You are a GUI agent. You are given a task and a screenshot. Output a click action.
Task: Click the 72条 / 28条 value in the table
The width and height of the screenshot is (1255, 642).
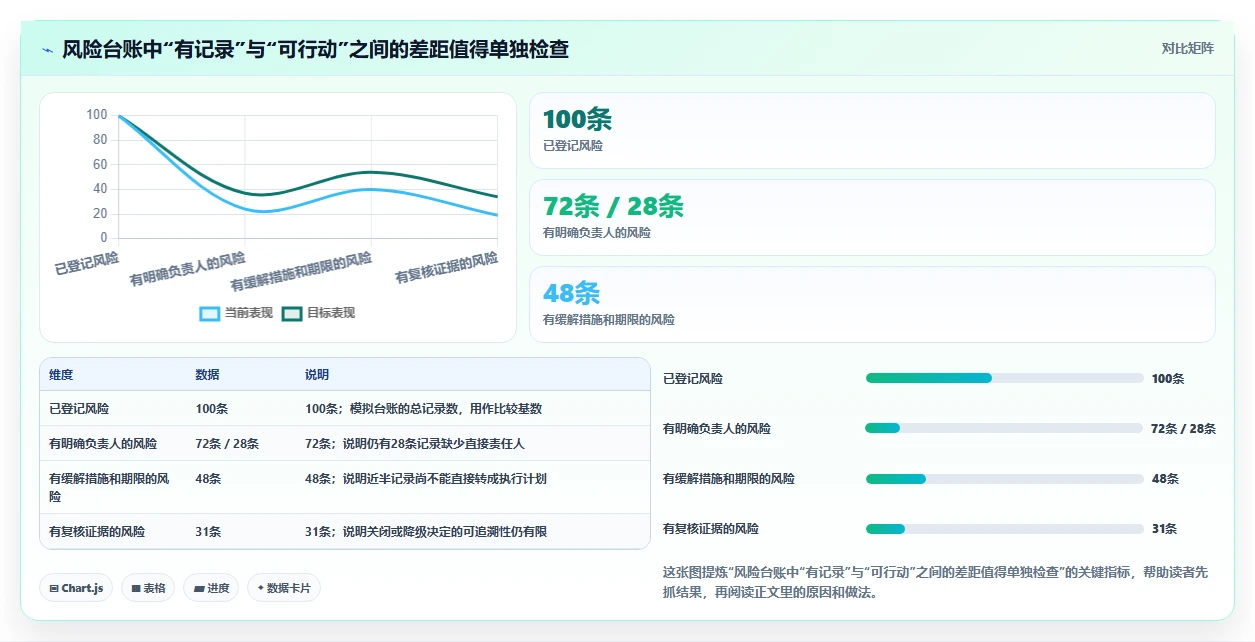[x=227, y=443]
